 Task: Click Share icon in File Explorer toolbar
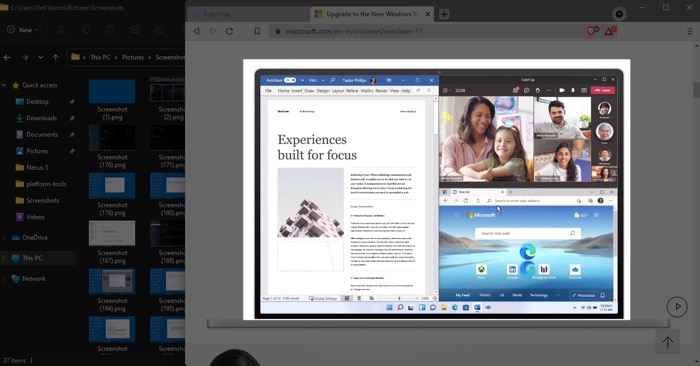coord(159,30)
